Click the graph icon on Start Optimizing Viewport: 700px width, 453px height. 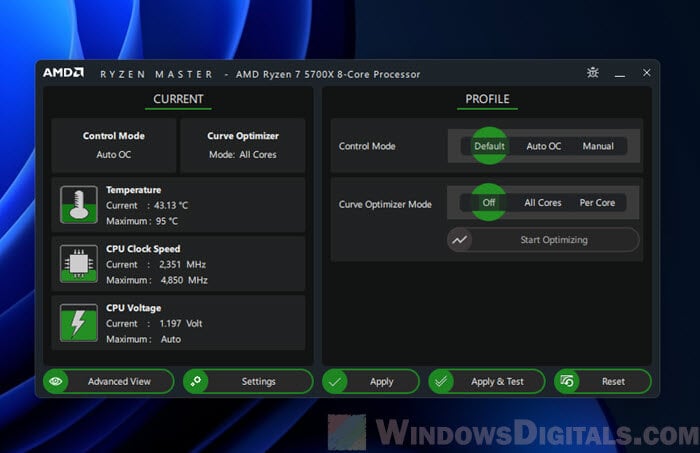pyautogui.click(x=459, y=240)
